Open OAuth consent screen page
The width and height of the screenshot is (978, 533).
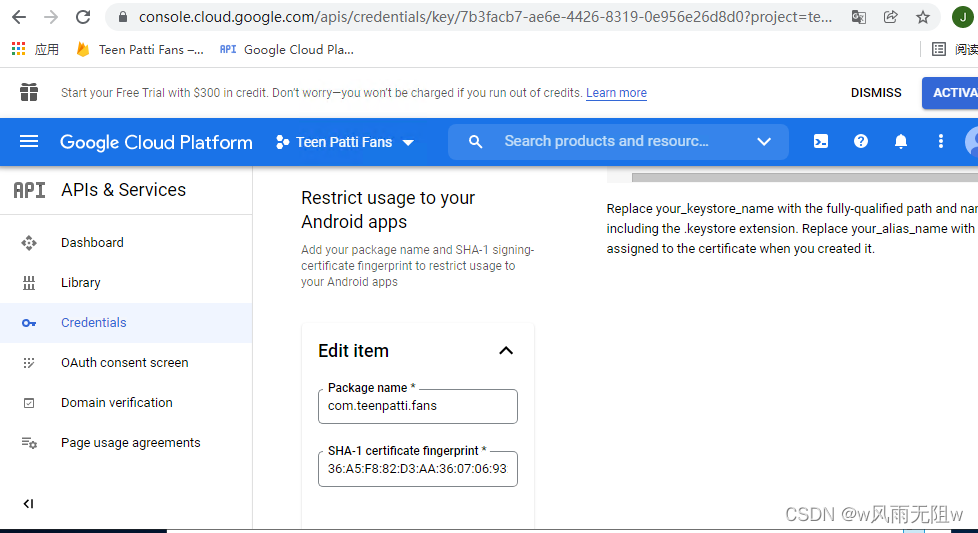click(x=124, y=363)
